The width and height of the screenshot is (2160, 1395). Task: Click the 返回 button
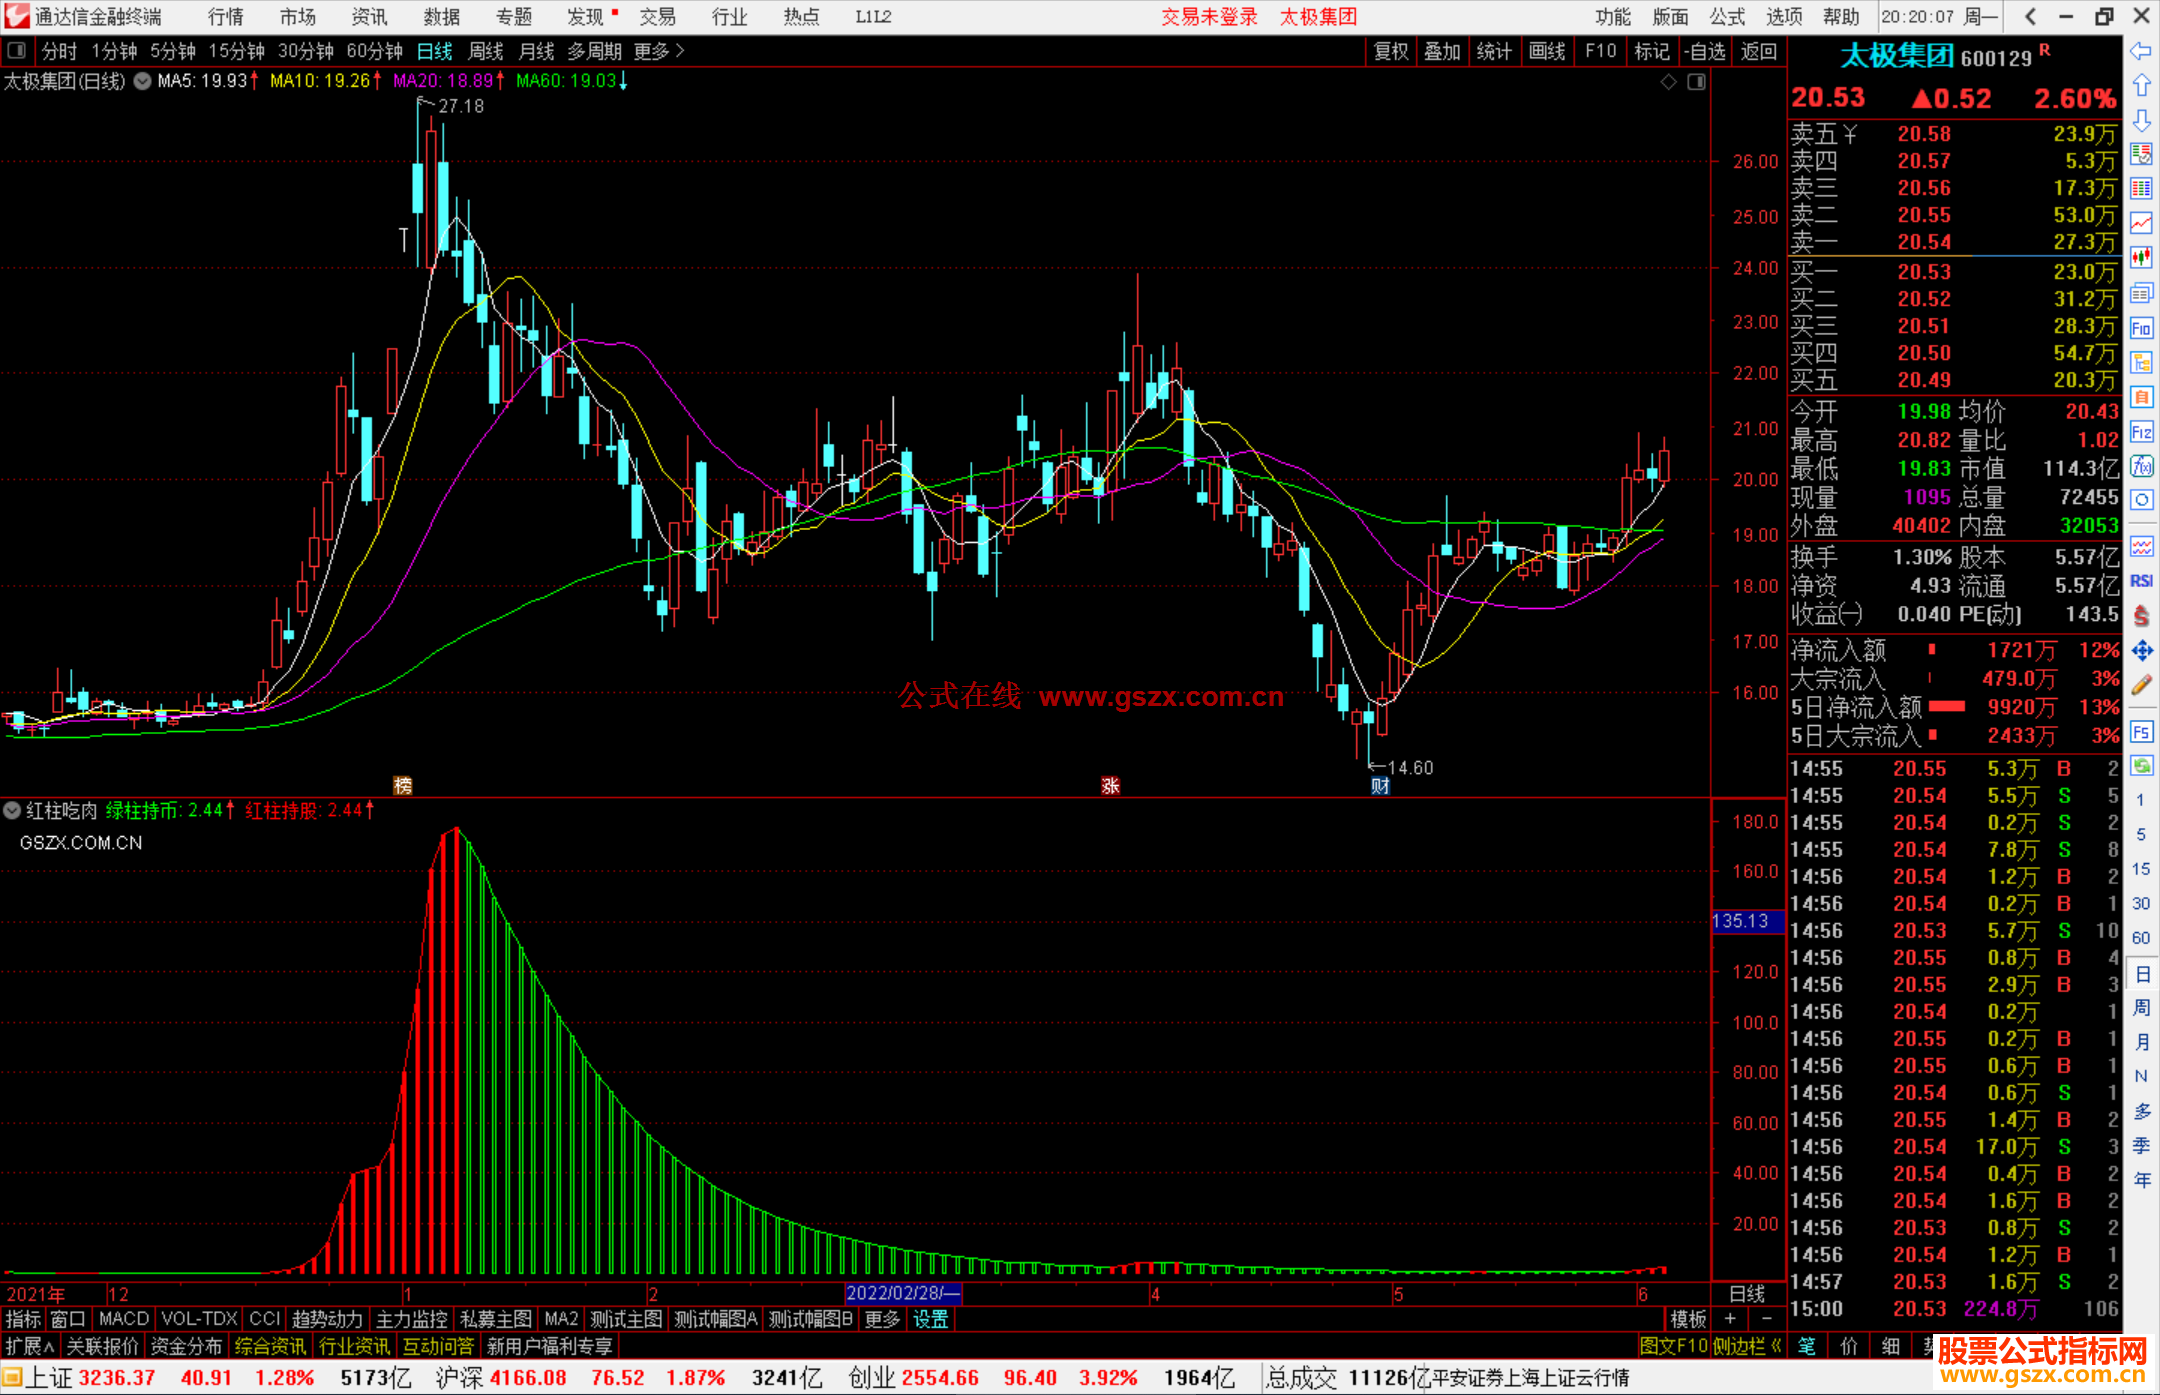coord(1758,51)
